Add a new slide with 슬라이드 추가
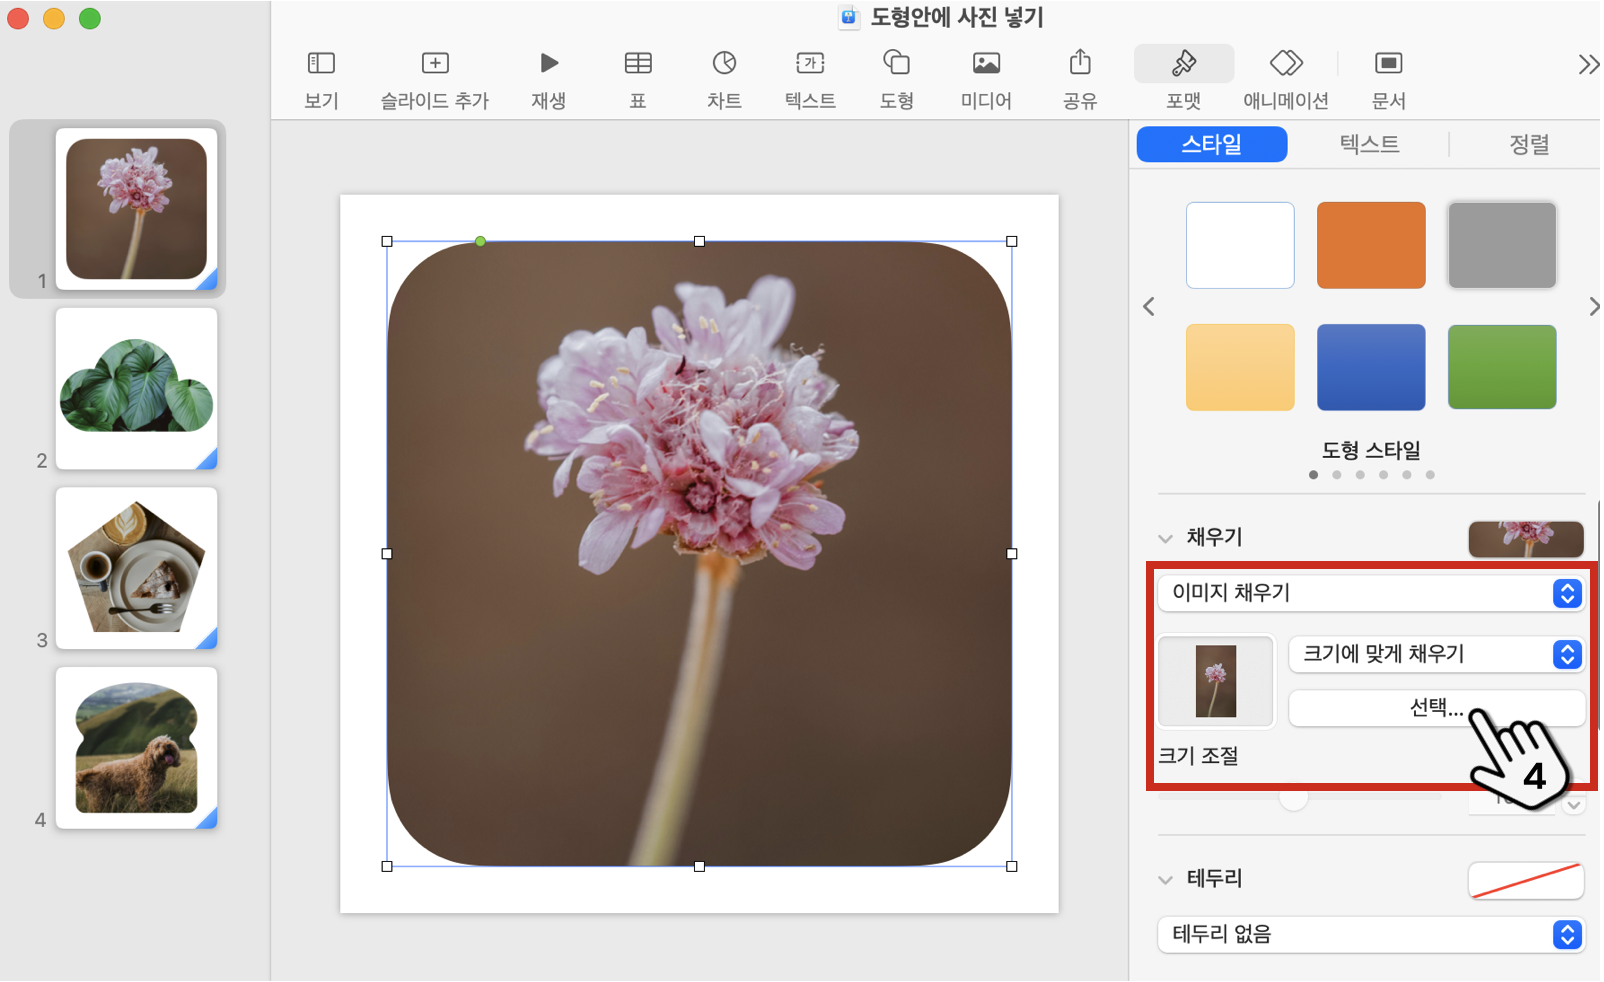 [435, 64]
